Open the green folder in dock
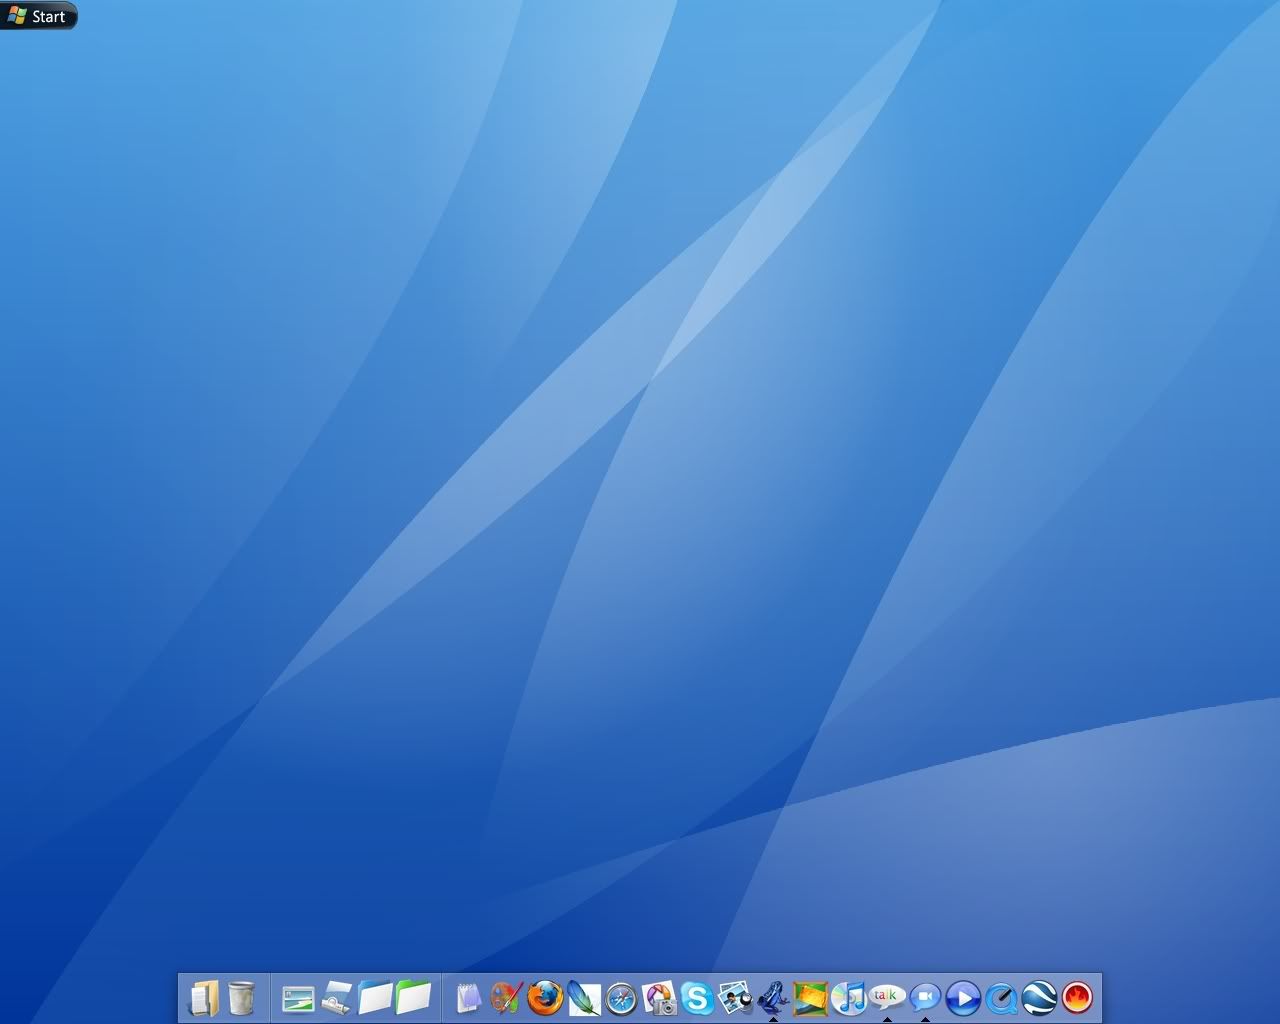Viewport: 1280px width, 1024px height. [413, 998]
